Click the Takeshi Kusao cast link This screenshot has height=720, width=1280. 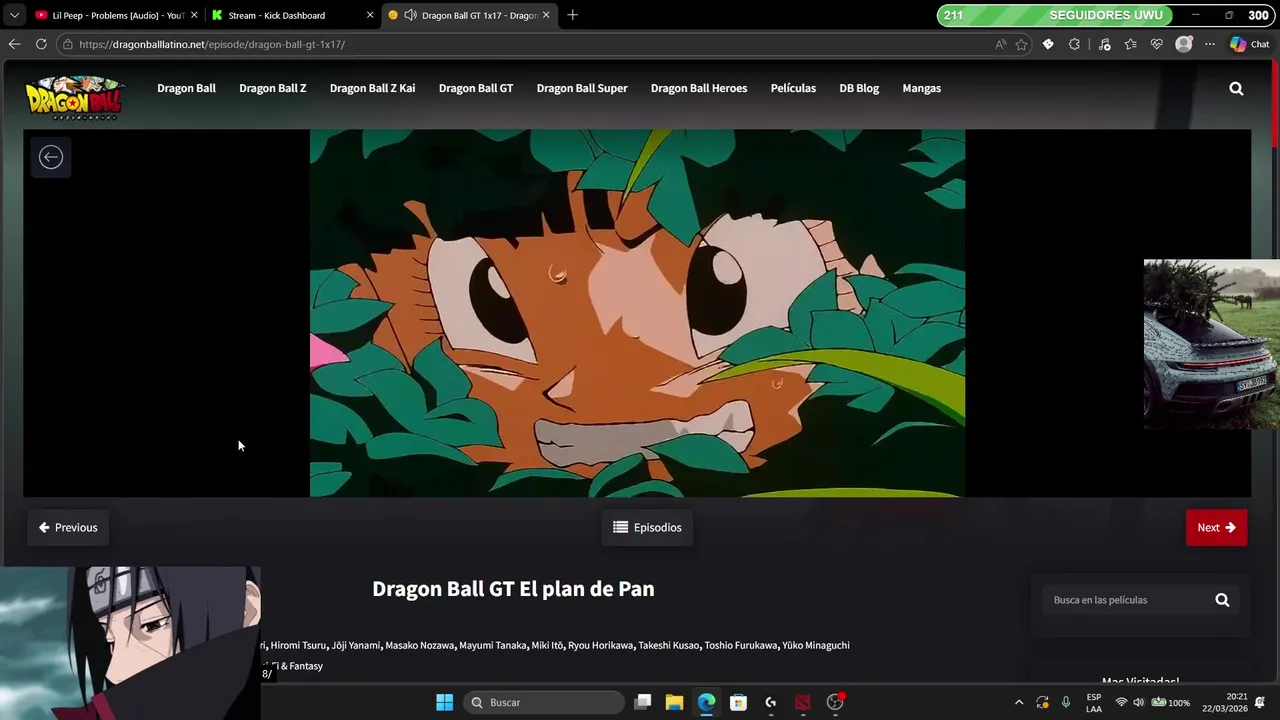[669, 645]
